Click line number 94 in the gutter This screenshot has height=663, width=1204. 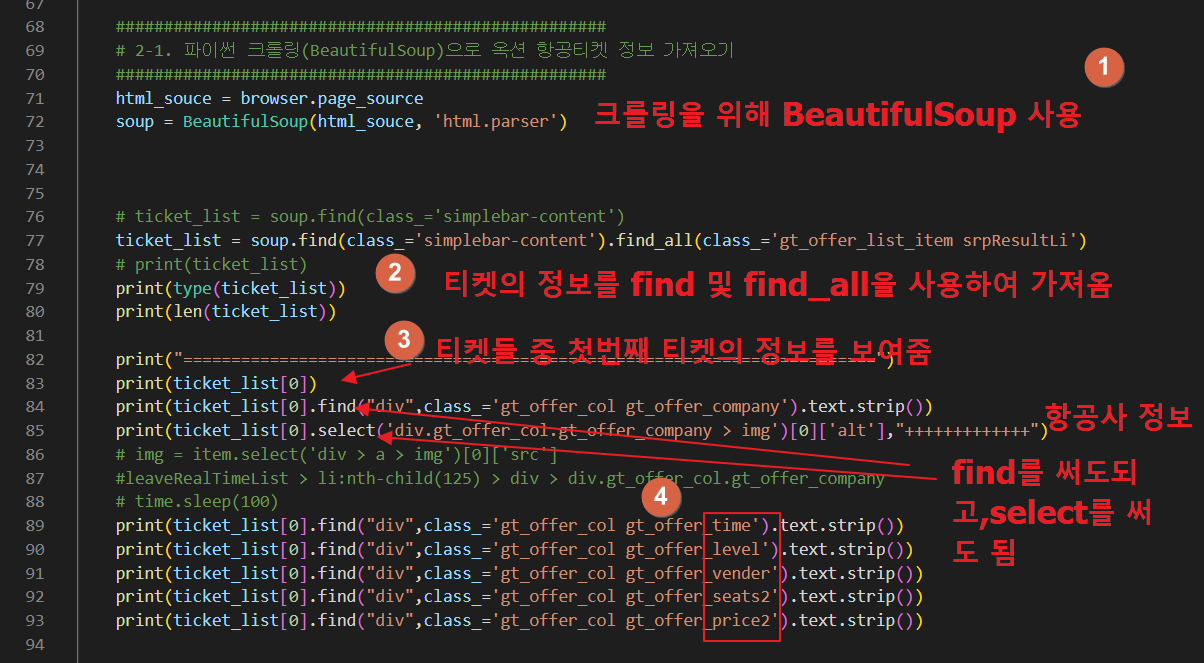pos(35,644)
